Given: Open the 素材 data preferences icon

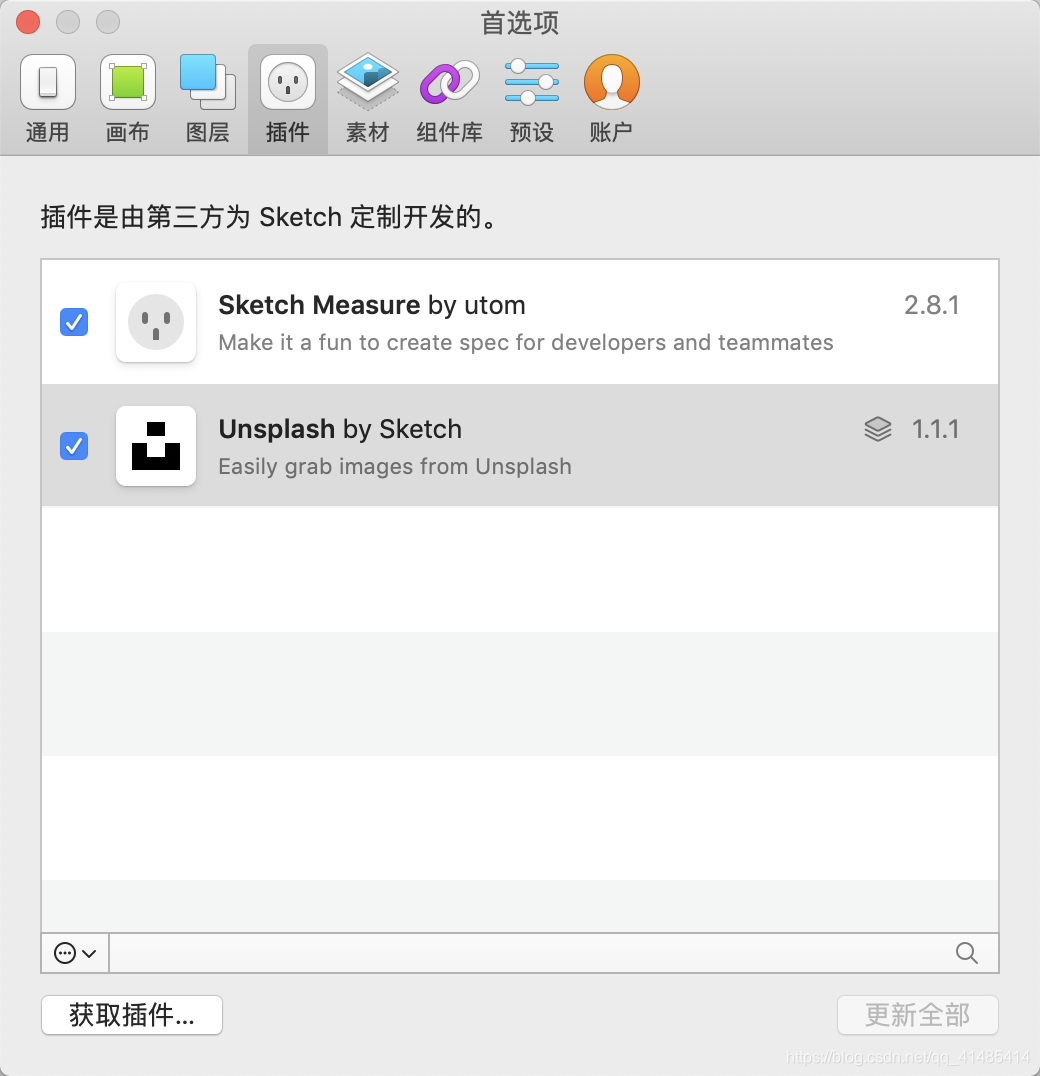Looking at the screenshot, I should coord(368,82).
